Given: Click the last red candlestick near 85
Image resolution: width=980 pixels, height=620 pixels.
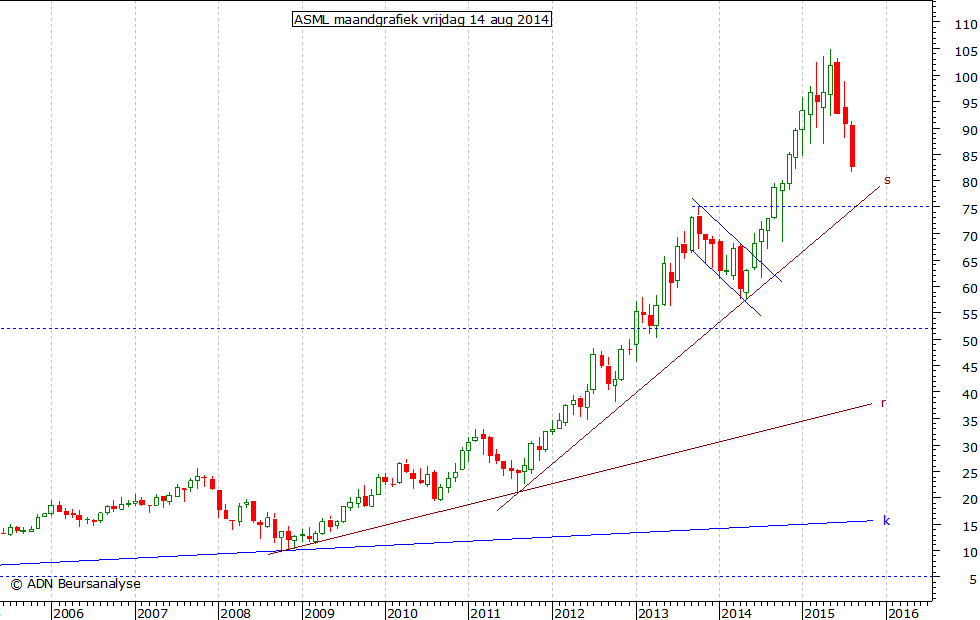Looking at the screenshot, I should 852,147.
